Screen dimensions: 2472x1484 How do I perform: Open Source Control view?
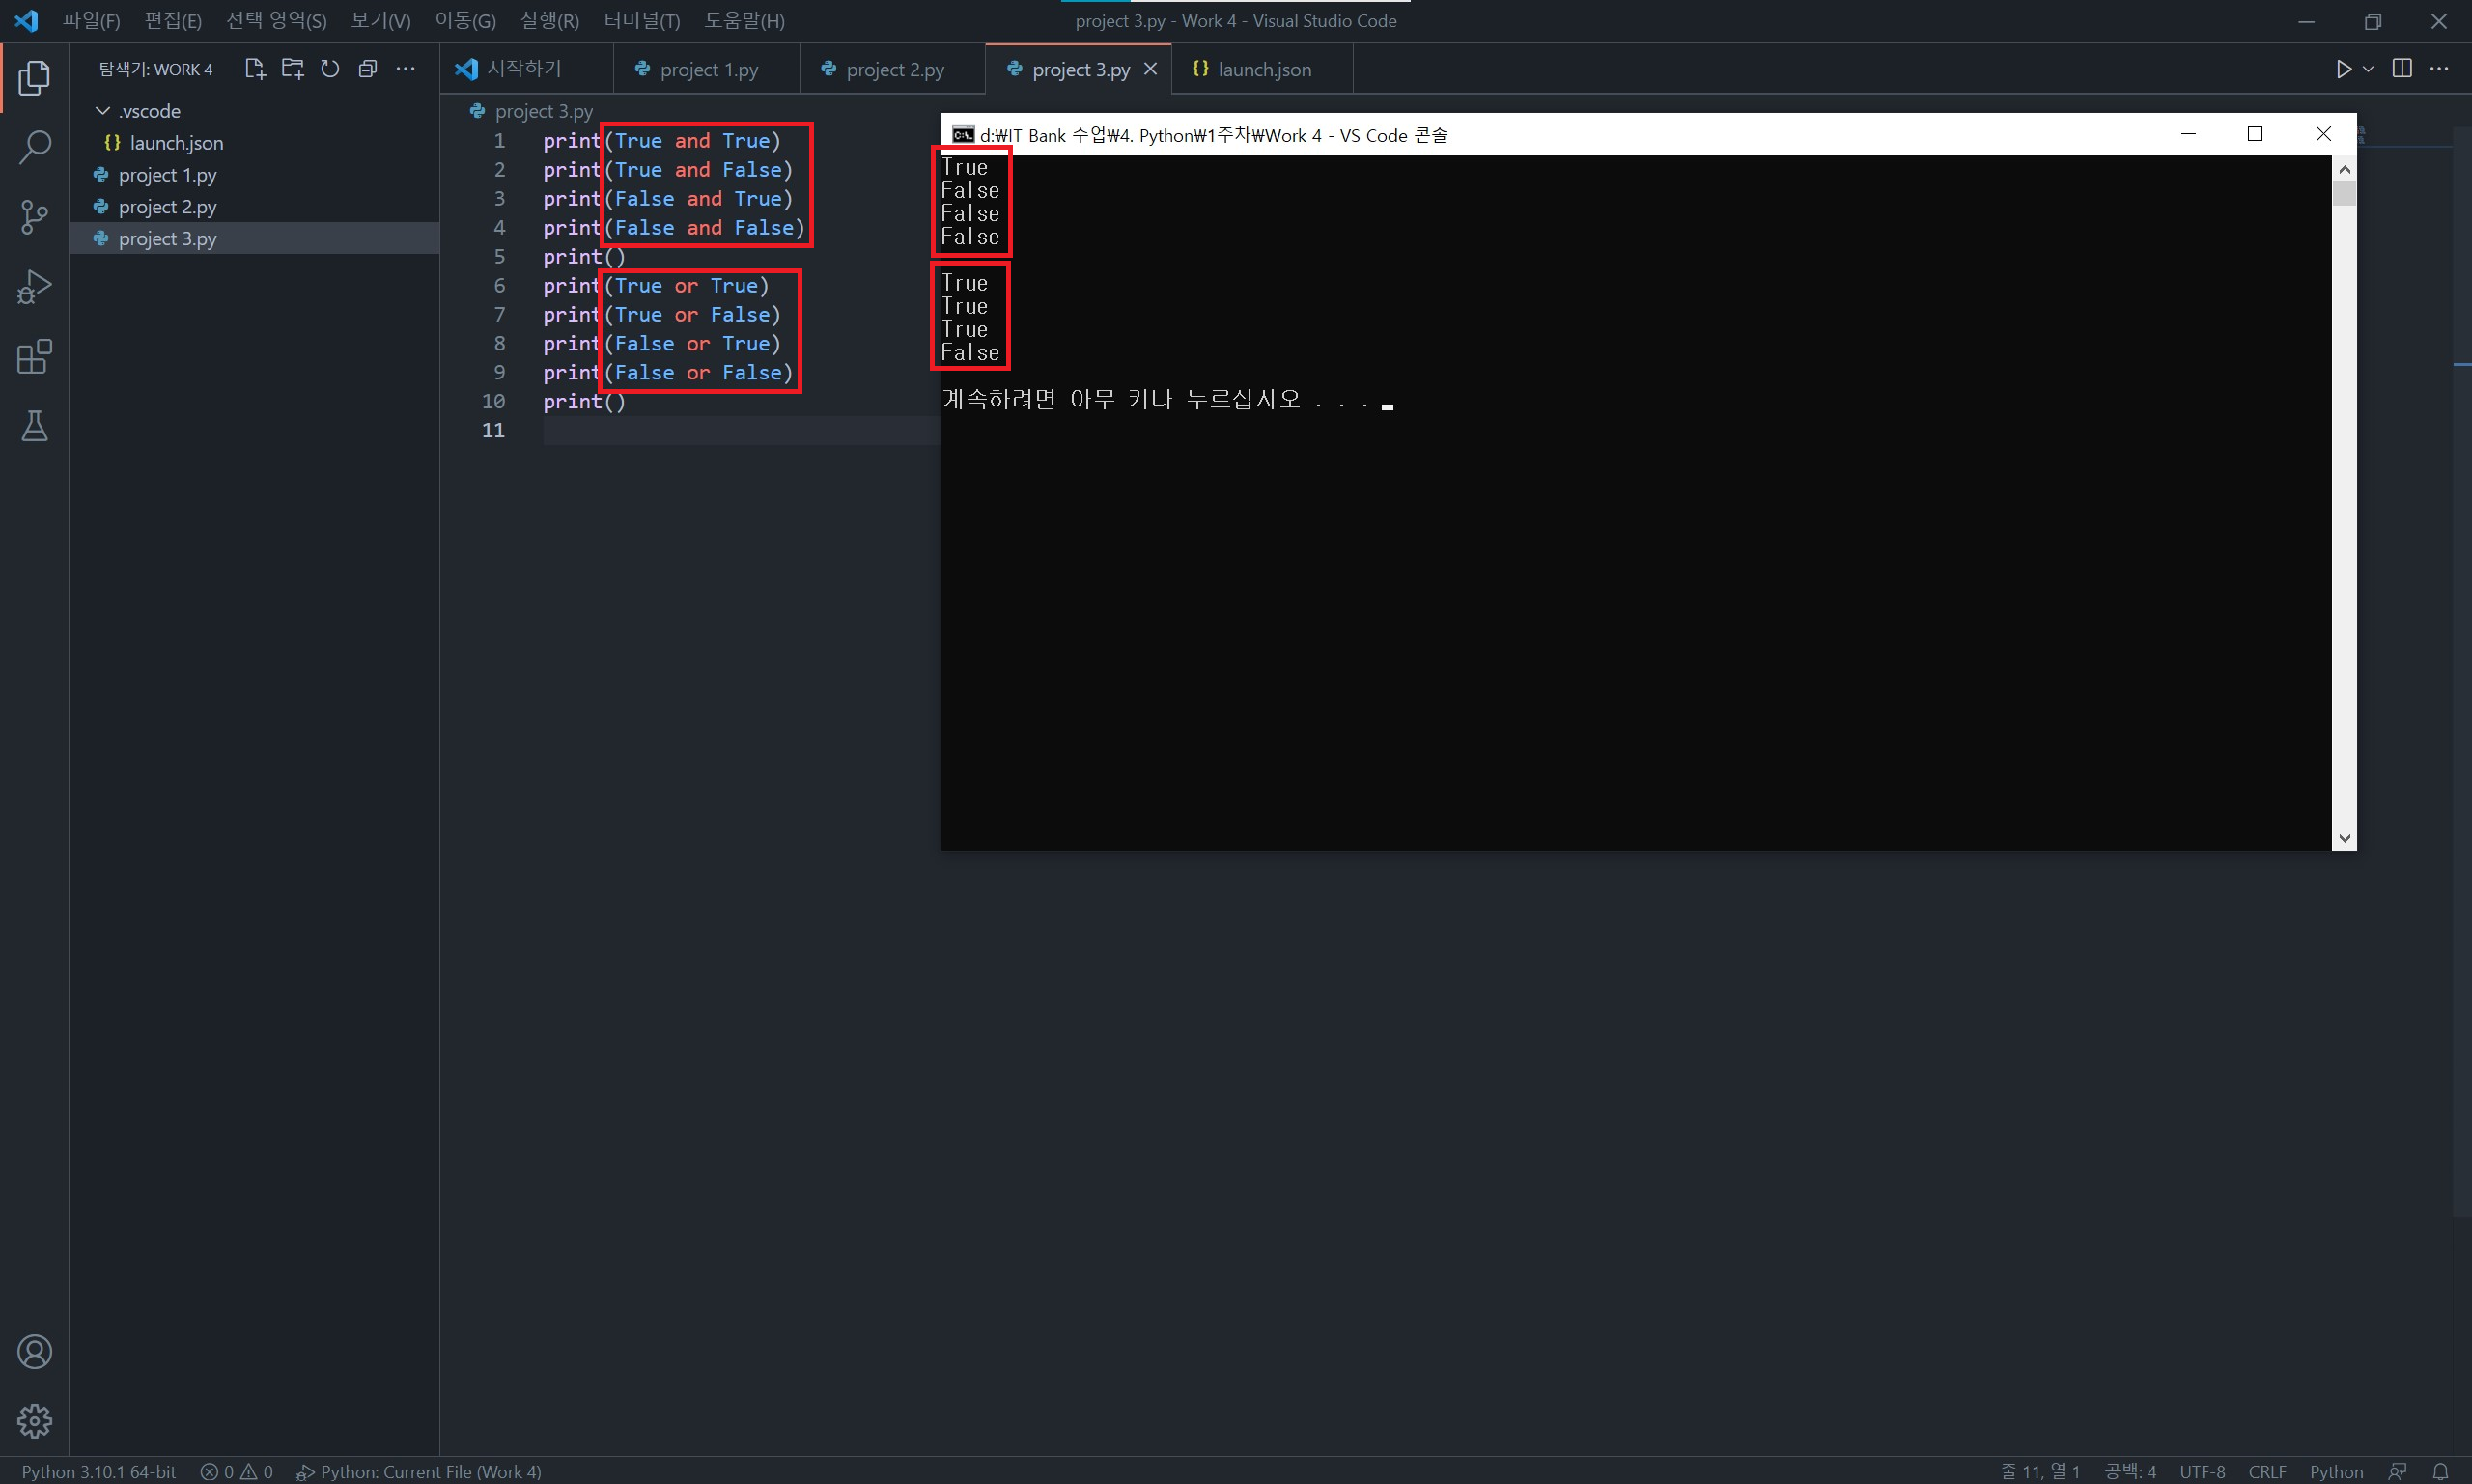34,217
